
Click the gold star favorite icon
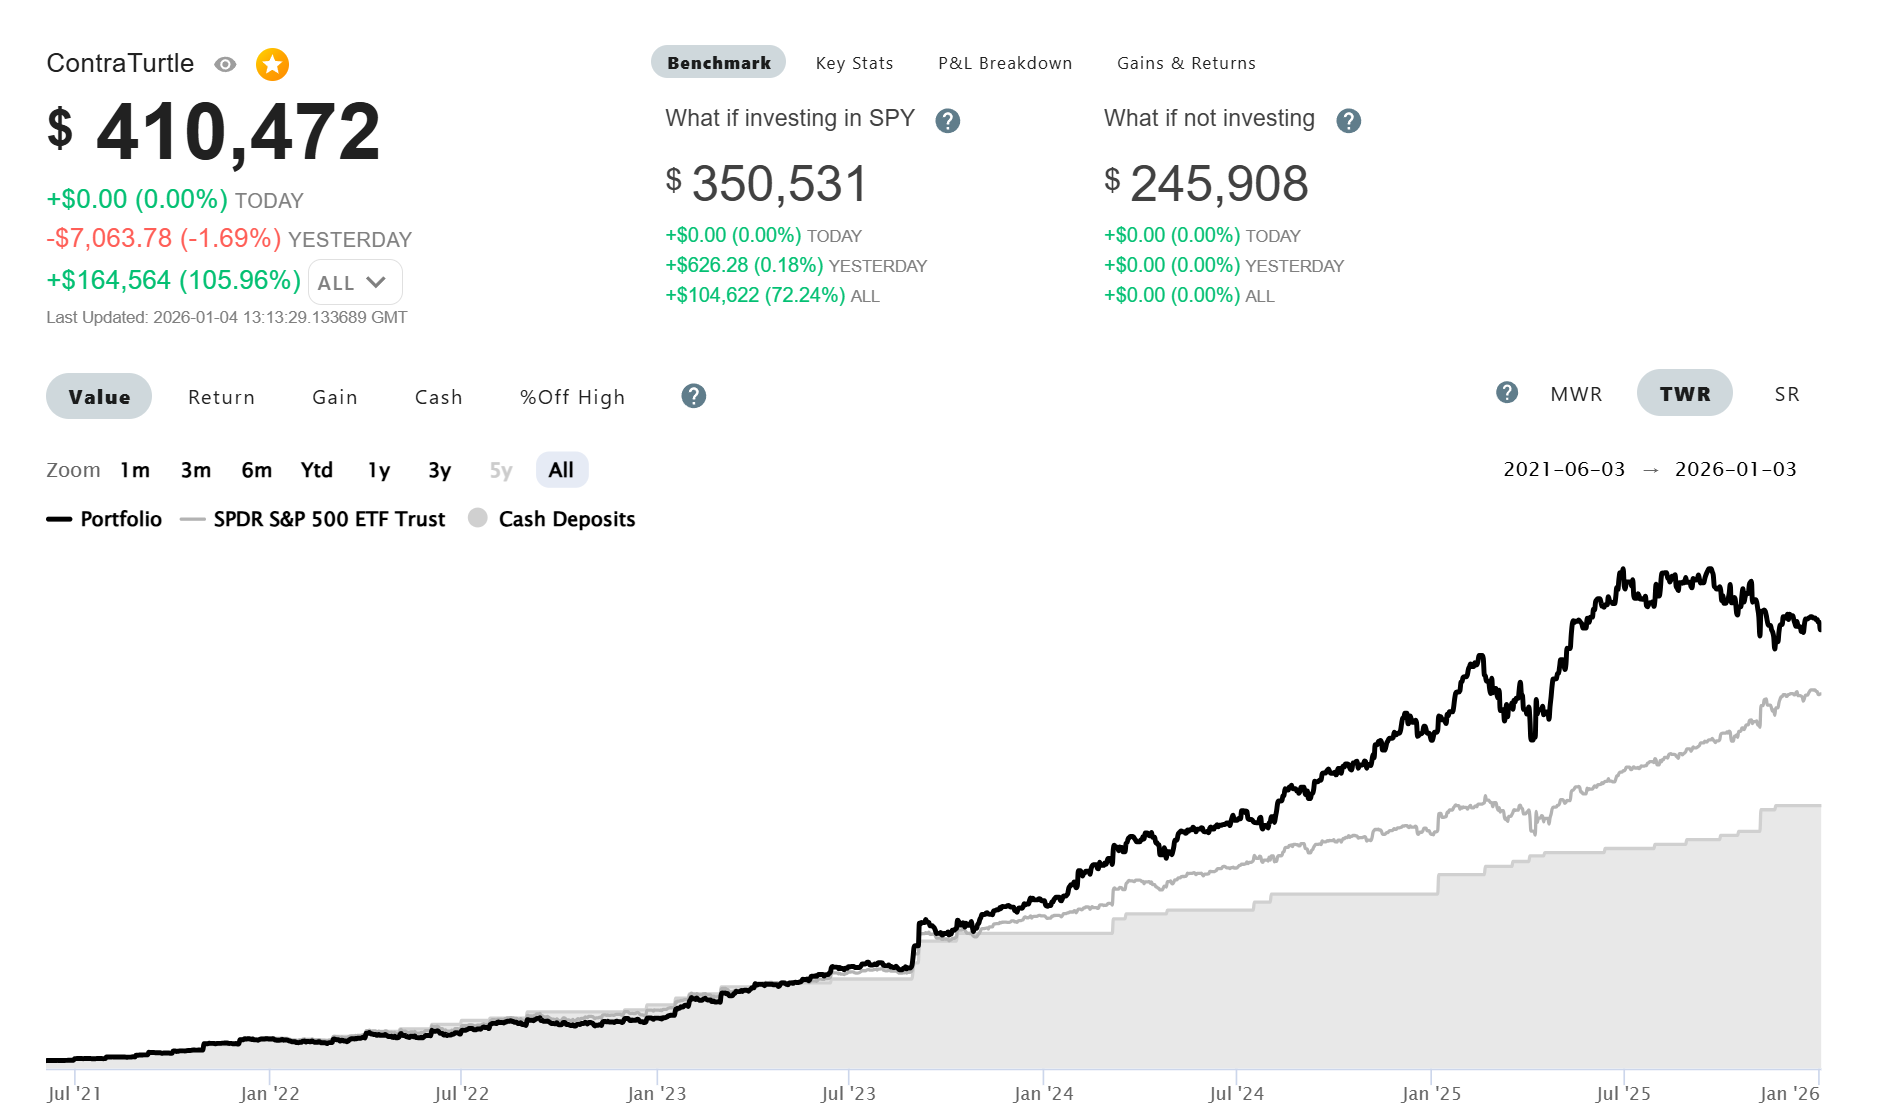[x=272, y=65]
